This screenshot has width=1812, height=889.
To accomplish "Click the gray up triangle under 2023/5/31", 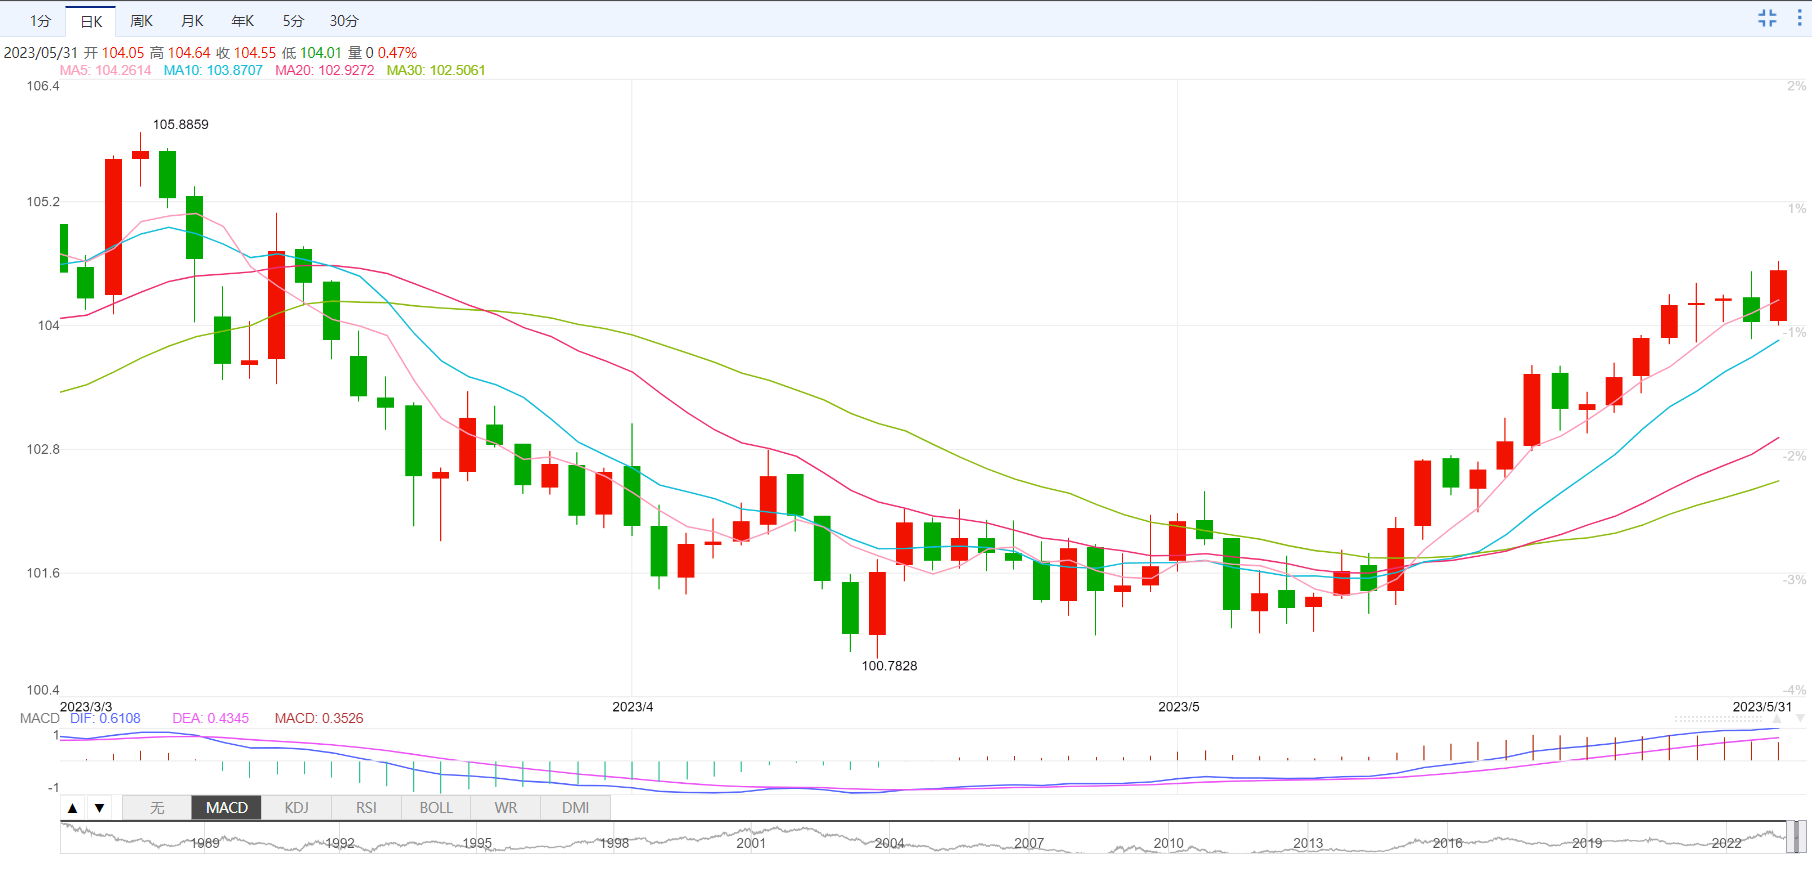I will [1777, 719].
